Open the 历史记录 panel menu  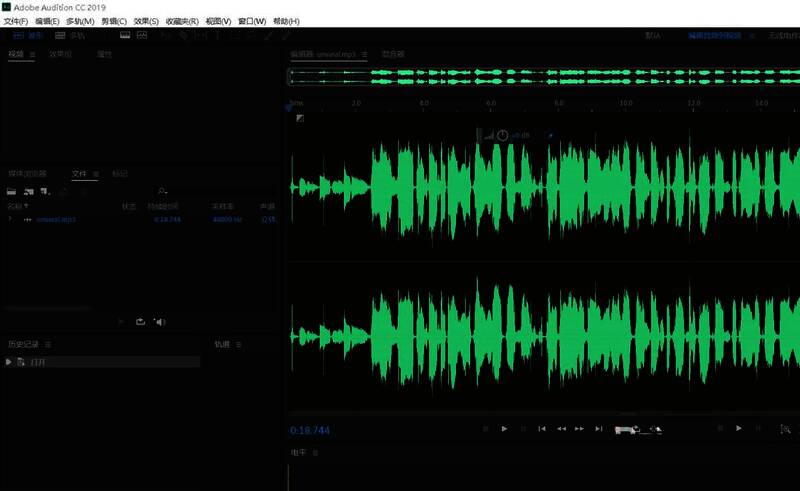[47, 344]
